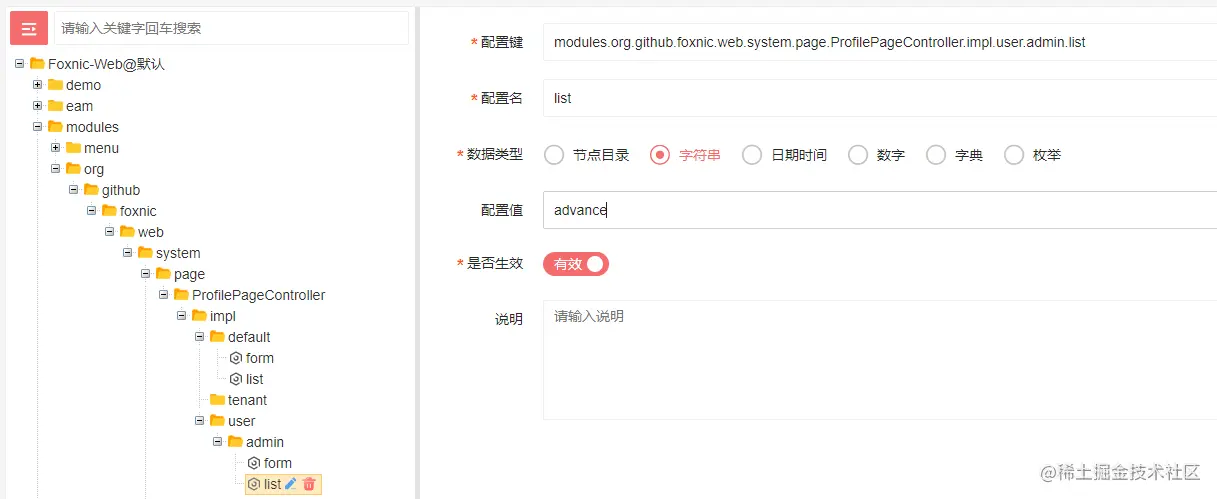Click the foxnic folder icon
This screenshot has height=499, width=1217.
(x=109, y=211)
